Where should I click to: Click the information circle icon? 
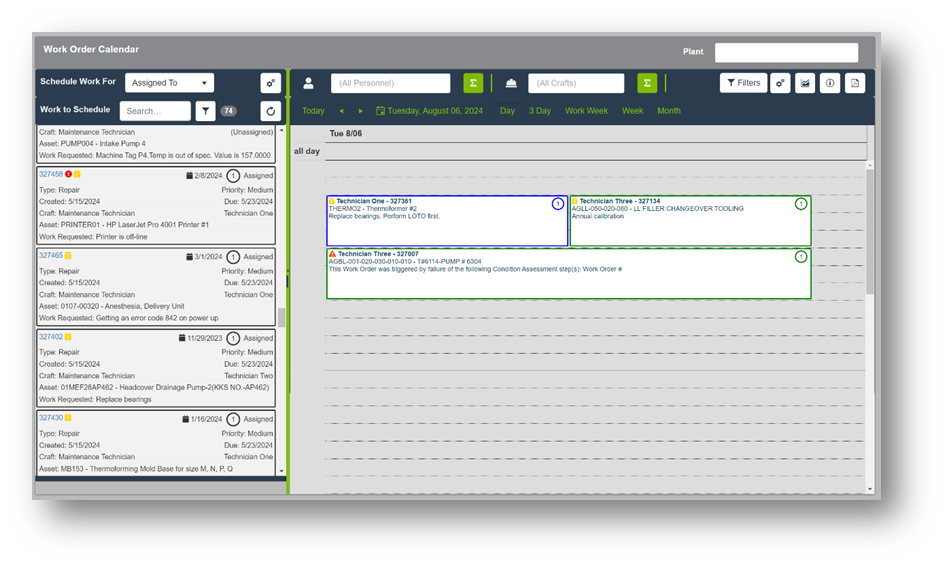click(x=829, y=83)
